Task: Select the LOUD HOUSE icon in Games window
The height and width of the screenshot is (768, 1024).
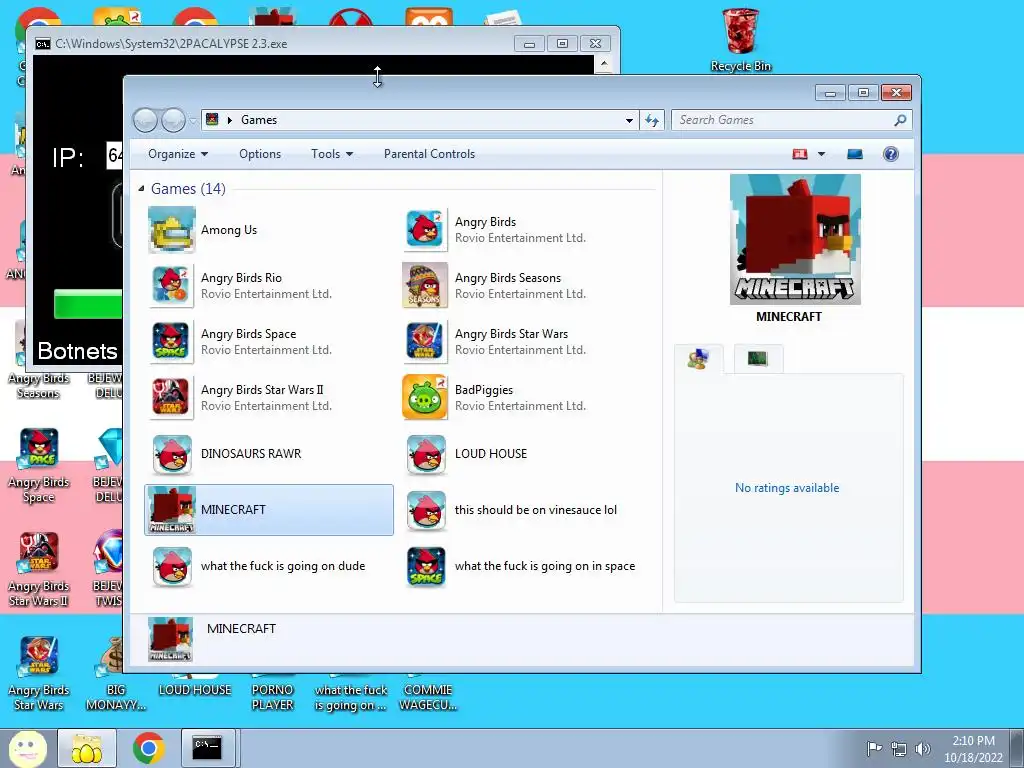Action: (425, 454)
